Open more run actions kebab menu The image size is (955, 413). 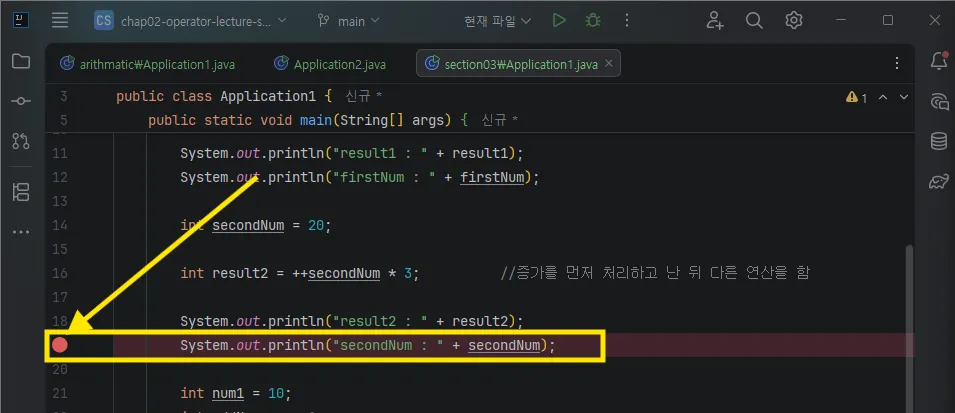point(627,21)
